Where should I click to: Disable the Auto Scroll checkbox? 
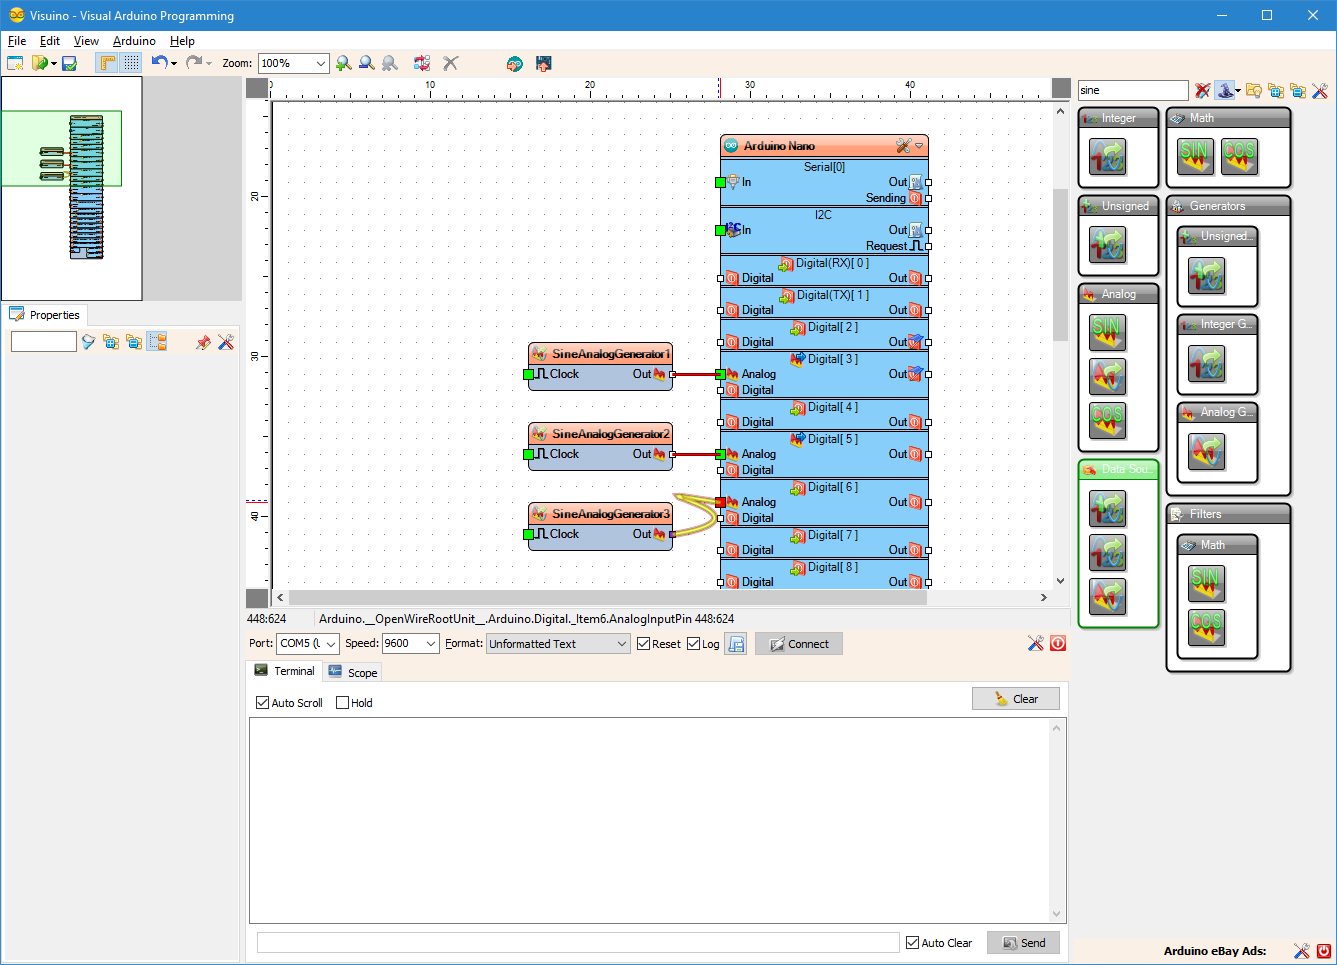click(x=263, y=703)
